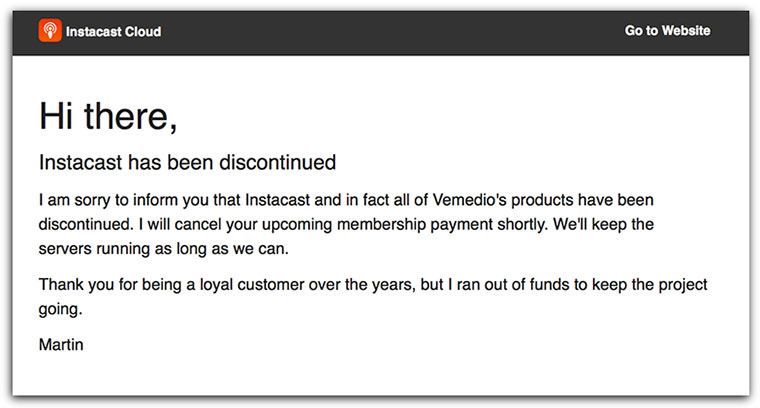Screen dimensions: 760x408
Task: Click the orange Instacast podcast icon
Action: [50, 31]
